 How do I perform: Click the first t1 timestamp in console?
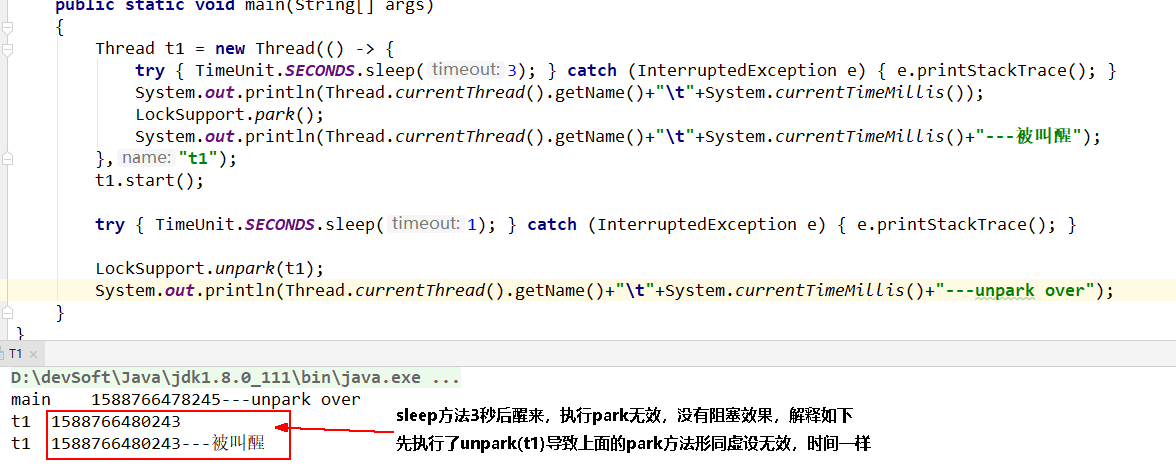[116, 421]
